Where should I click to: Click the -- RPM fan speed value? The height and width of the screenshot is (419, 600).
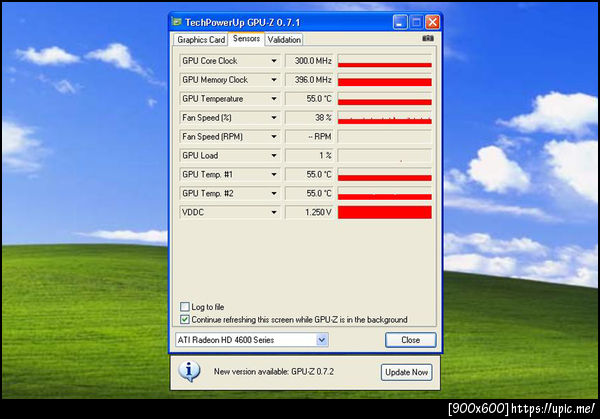coord(310,137)
